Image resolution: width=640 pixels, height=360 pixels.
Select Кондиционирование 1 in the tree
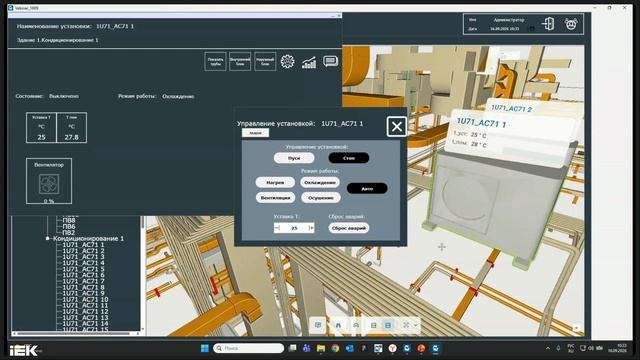point(88,238)
